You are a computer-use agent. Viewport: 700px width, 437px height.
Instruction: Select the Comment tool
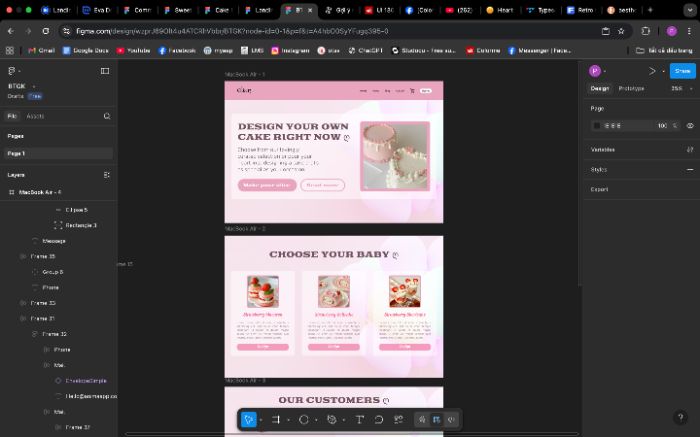point(379,420)
